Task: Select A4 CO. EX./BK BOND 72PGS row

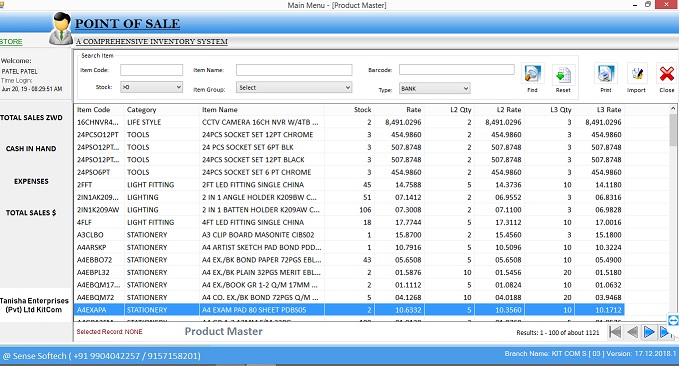Action: [x=349, y=298]
